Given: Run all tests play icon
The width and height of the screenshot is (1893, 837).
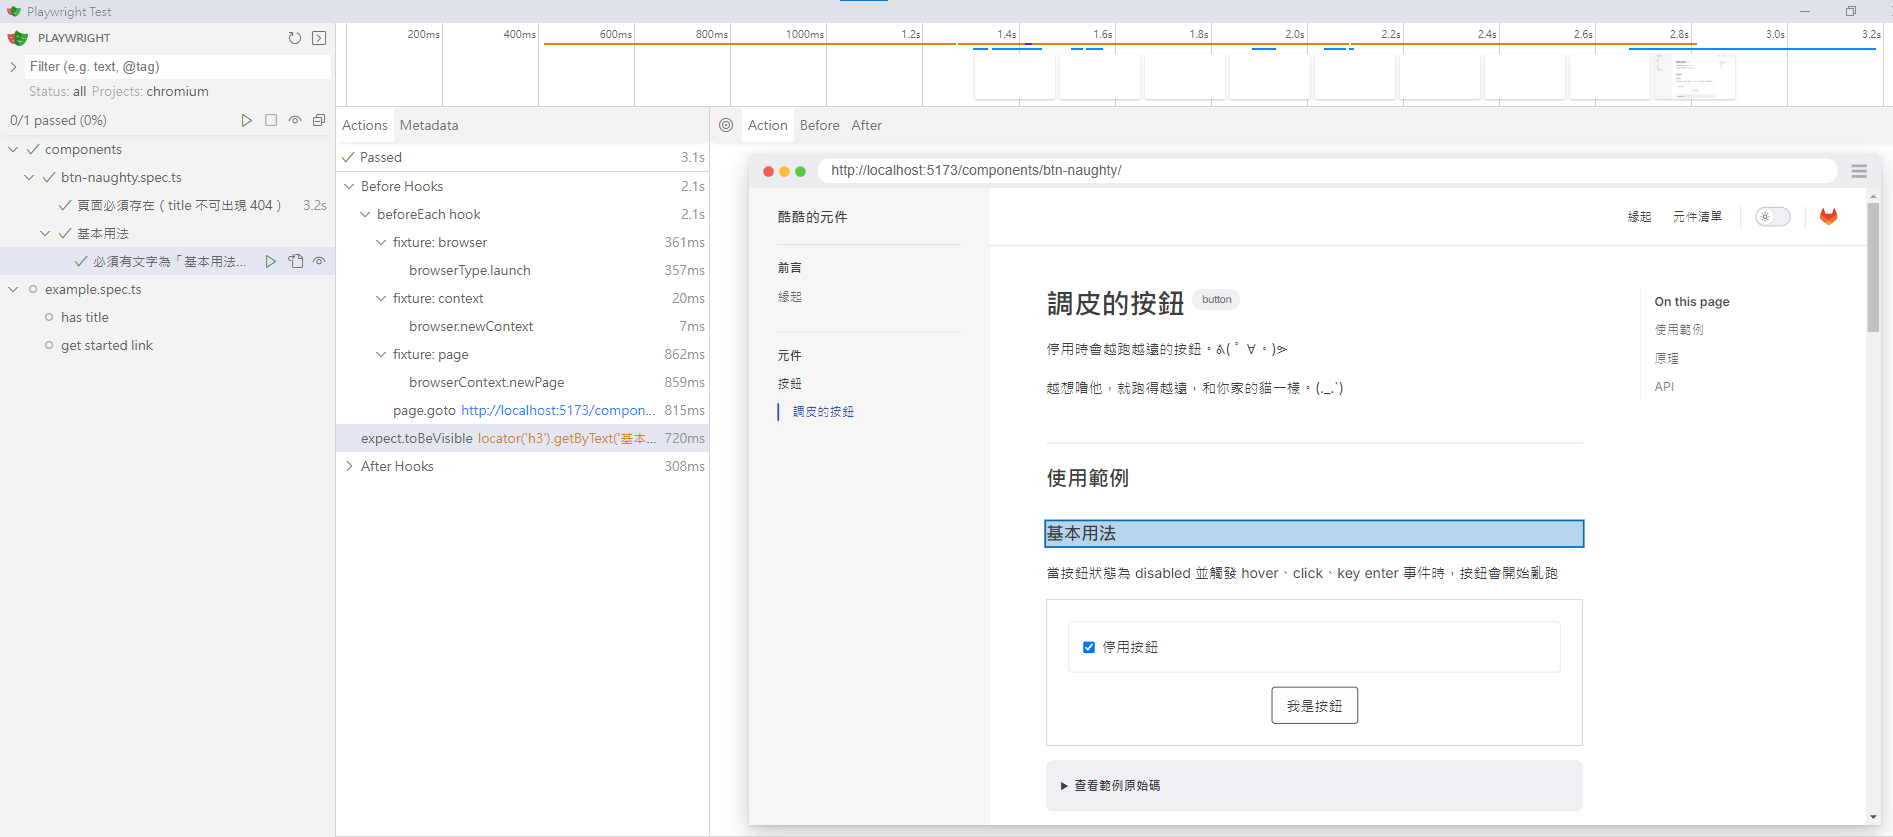Looking at the screenshot, I should [x=247, y=120].
